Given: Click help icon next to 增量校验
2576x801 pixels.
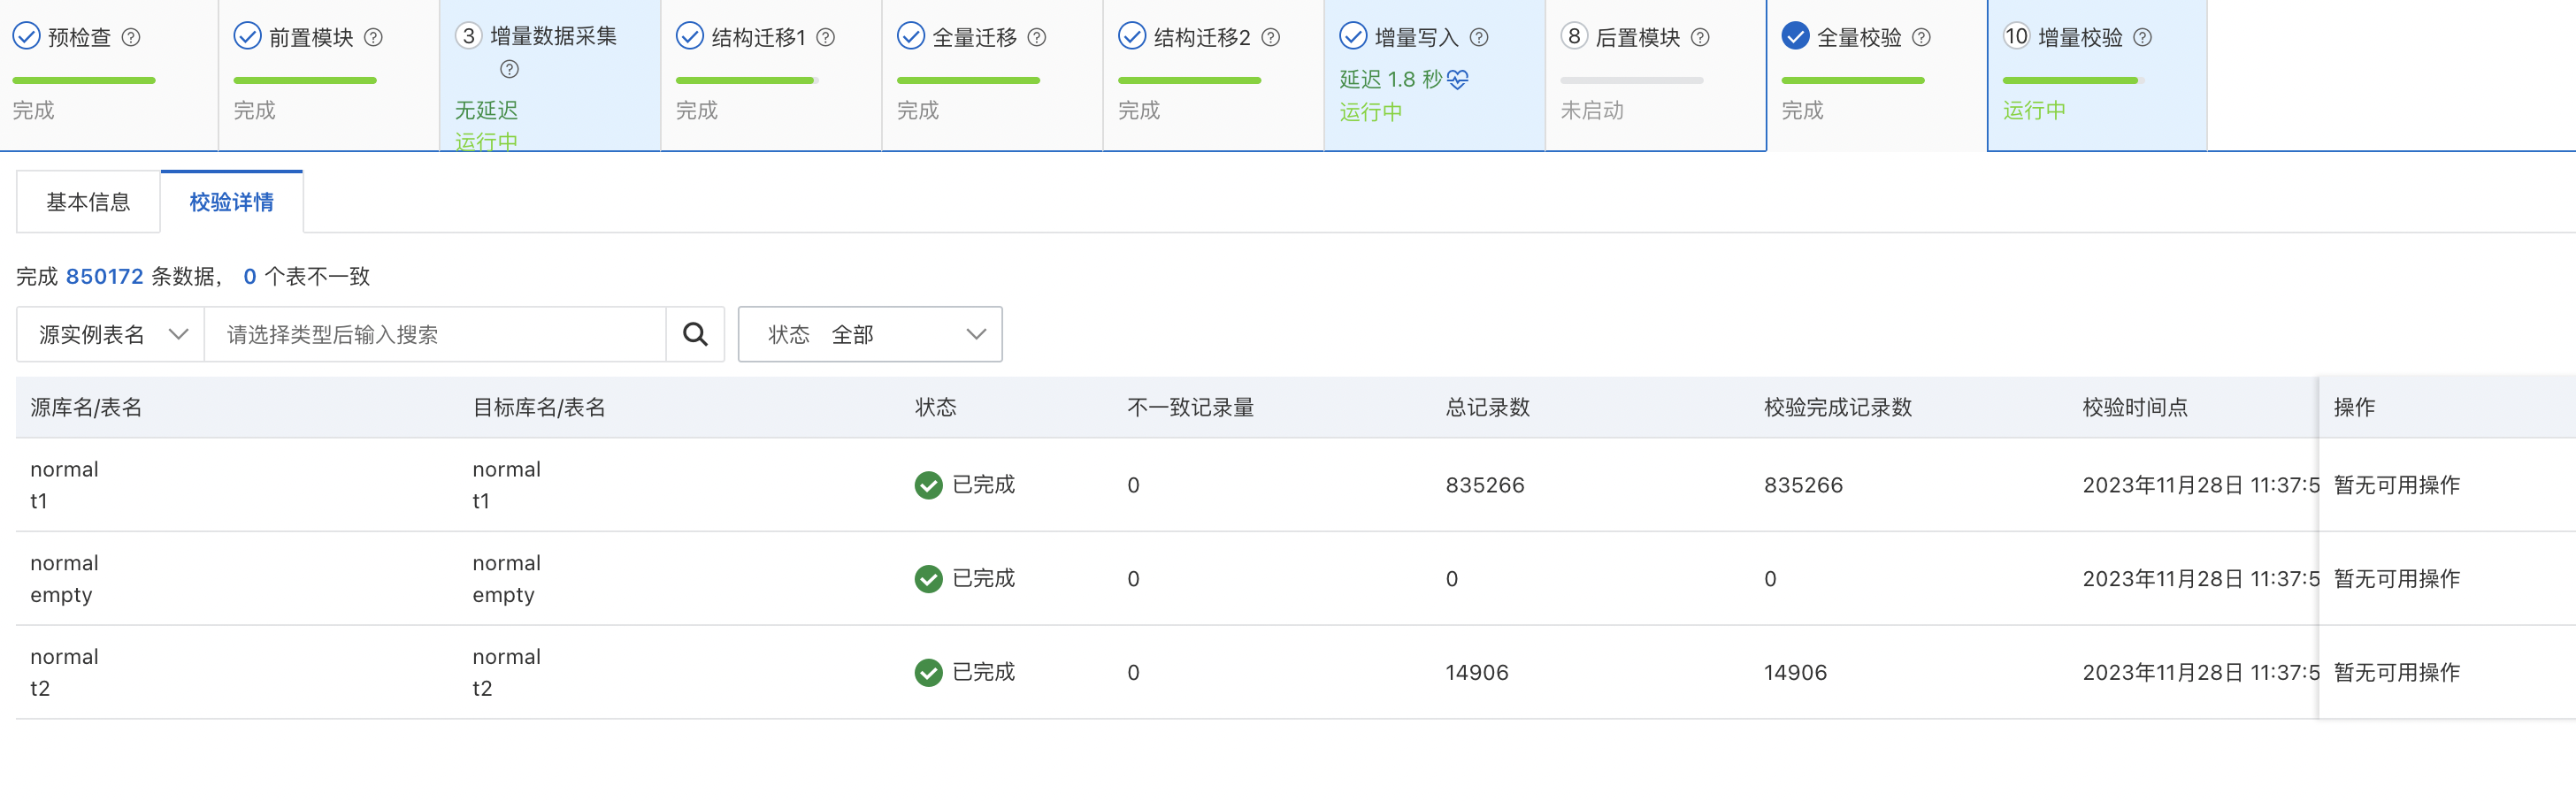Looking at the screenshot, I should point(2142,37).
